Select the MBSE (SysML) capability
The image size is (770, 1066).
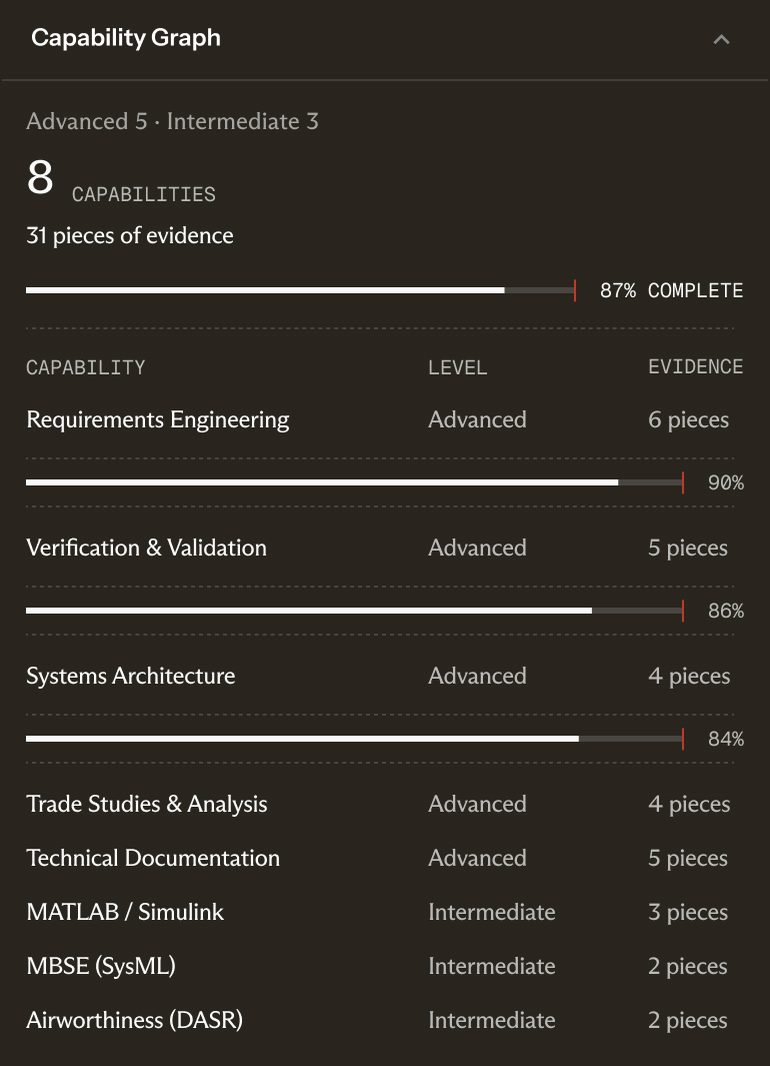385,966
